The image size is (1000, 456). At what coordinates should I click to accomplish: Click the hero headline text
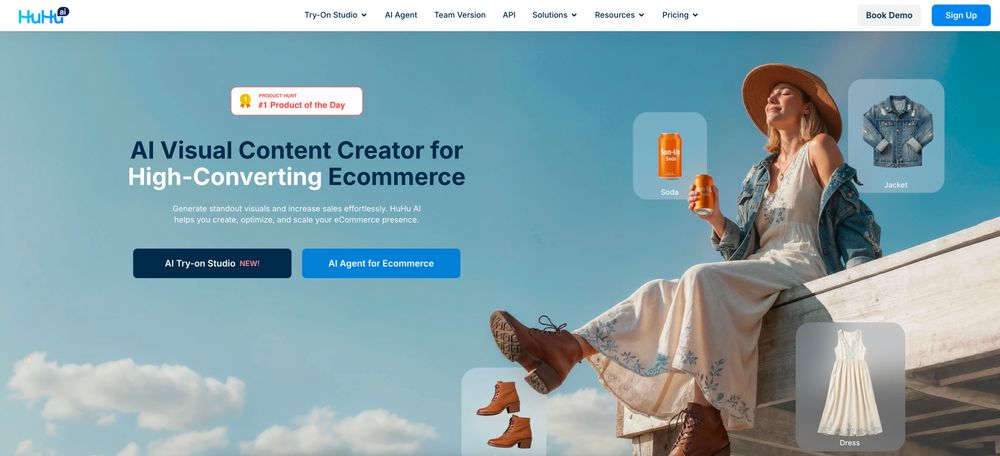(297, 163)
